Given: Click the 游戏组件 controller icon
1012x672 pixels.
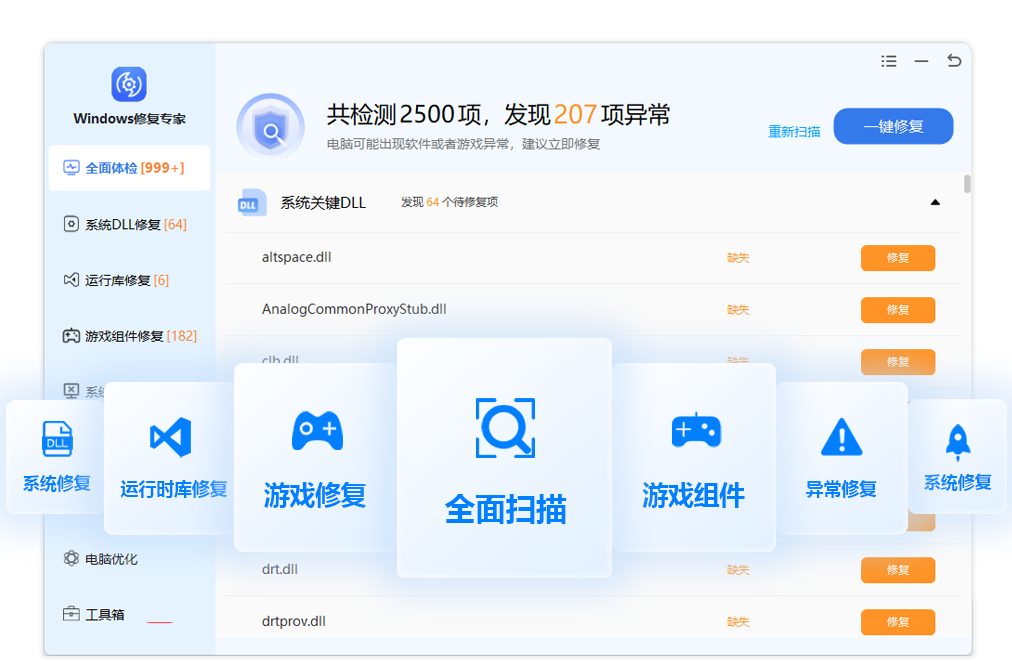Looking at the screenshot, I should click(695, 431).
